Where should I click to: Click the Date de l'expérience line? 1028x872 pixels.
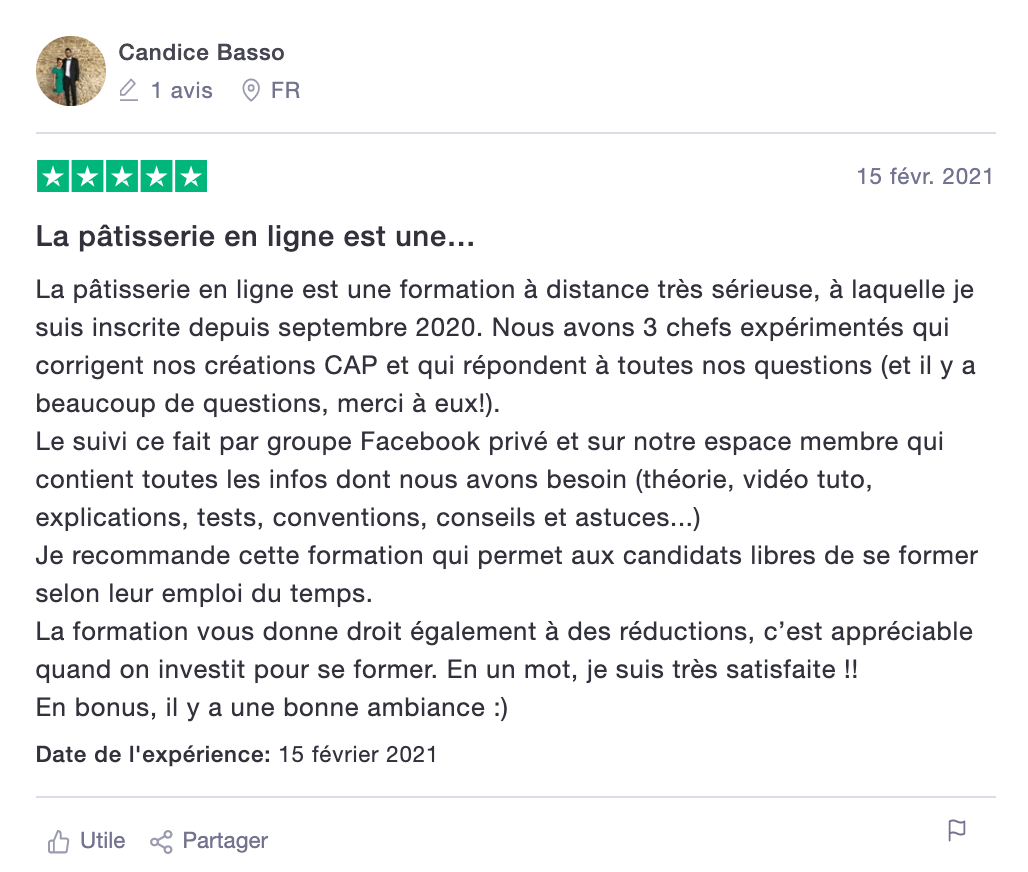click(236, 755)
